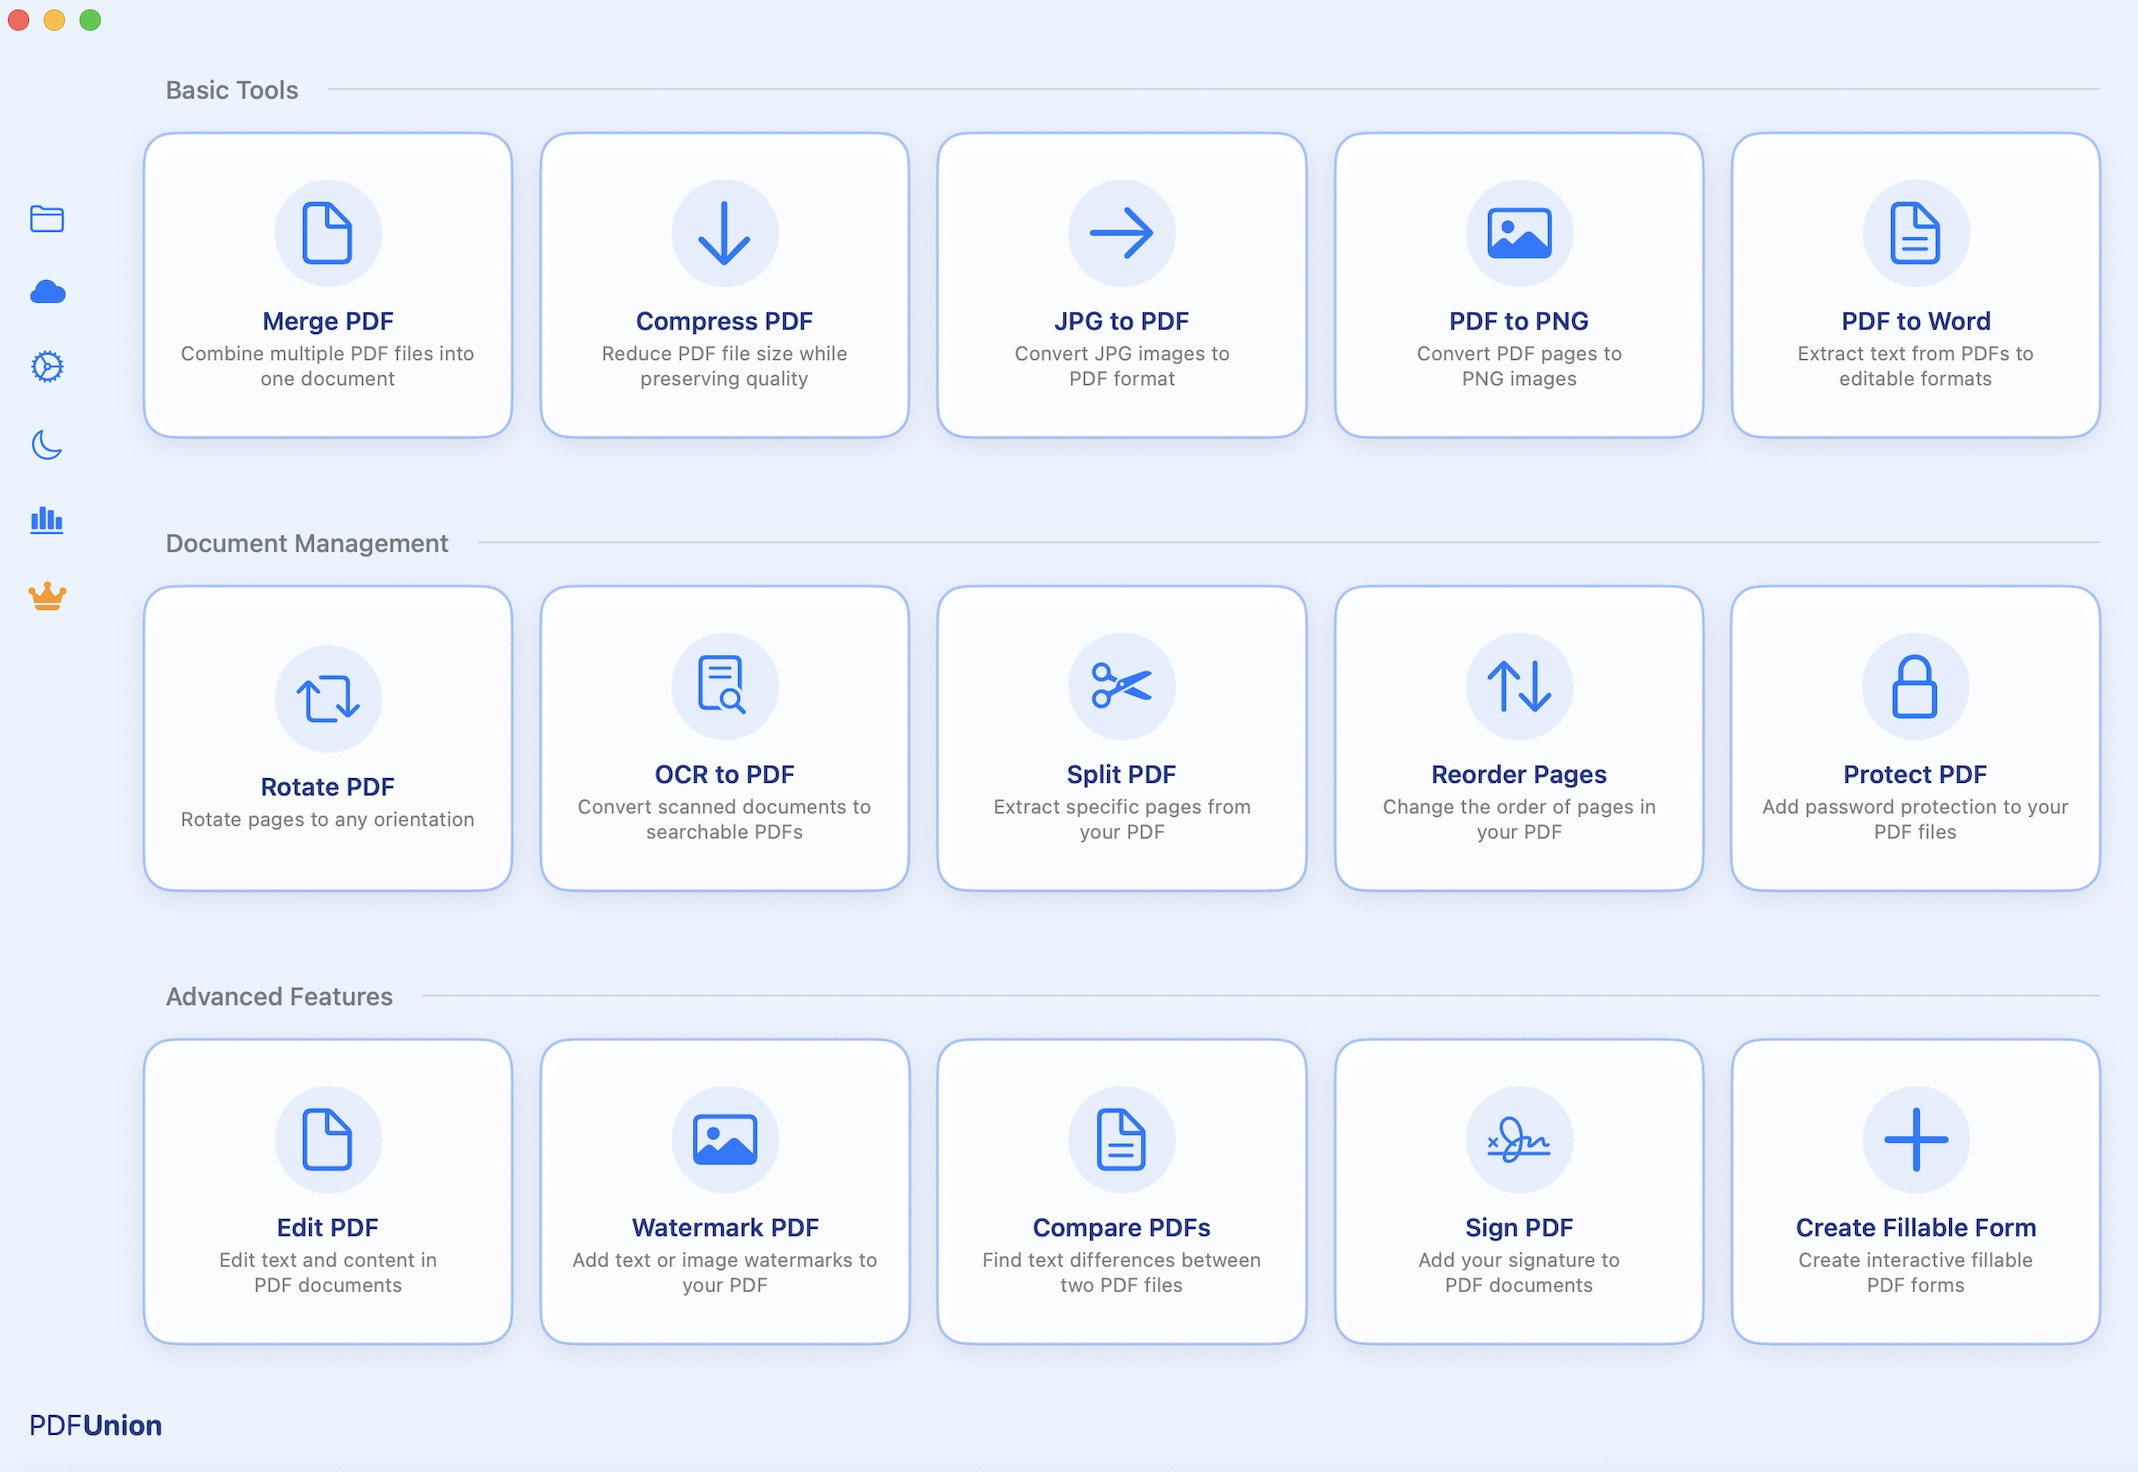This screenshot has height=1472, width=2138.
Task: Click the Compare PDFs document icon
Action: click(1122, 1139)
